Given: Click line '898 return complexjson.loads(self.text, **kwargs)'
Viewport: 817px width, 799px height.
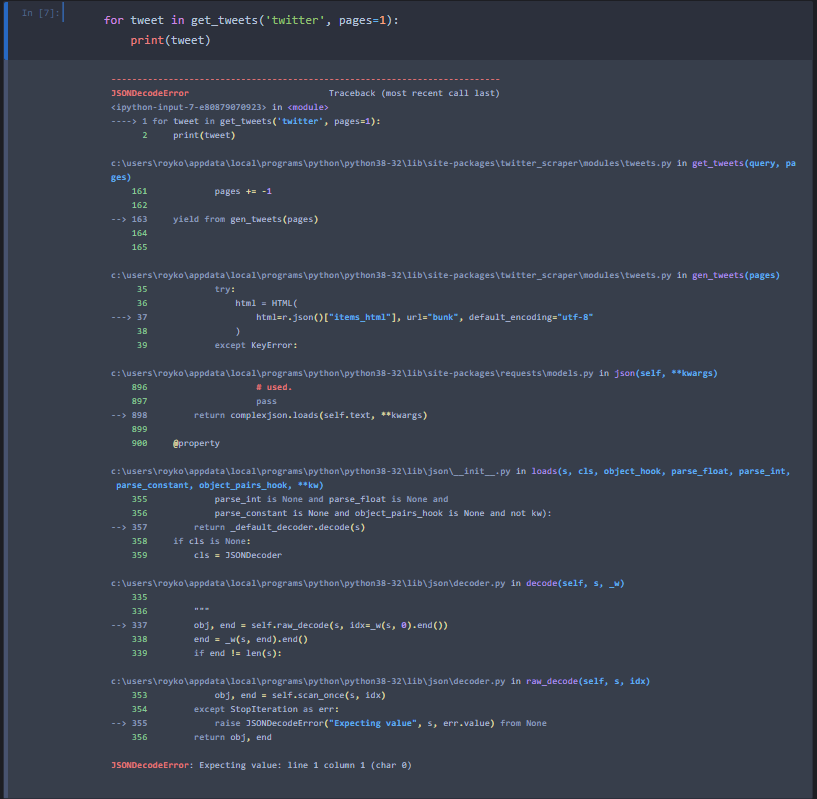Looking at the screenshot, I should pyautogui.click(x=269, y=415).
